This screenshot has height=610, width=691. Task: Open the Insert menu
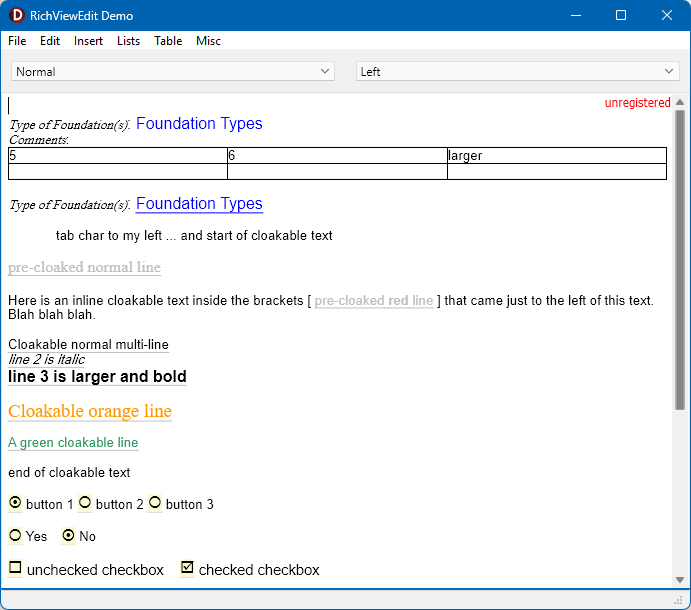pos(88,41)
